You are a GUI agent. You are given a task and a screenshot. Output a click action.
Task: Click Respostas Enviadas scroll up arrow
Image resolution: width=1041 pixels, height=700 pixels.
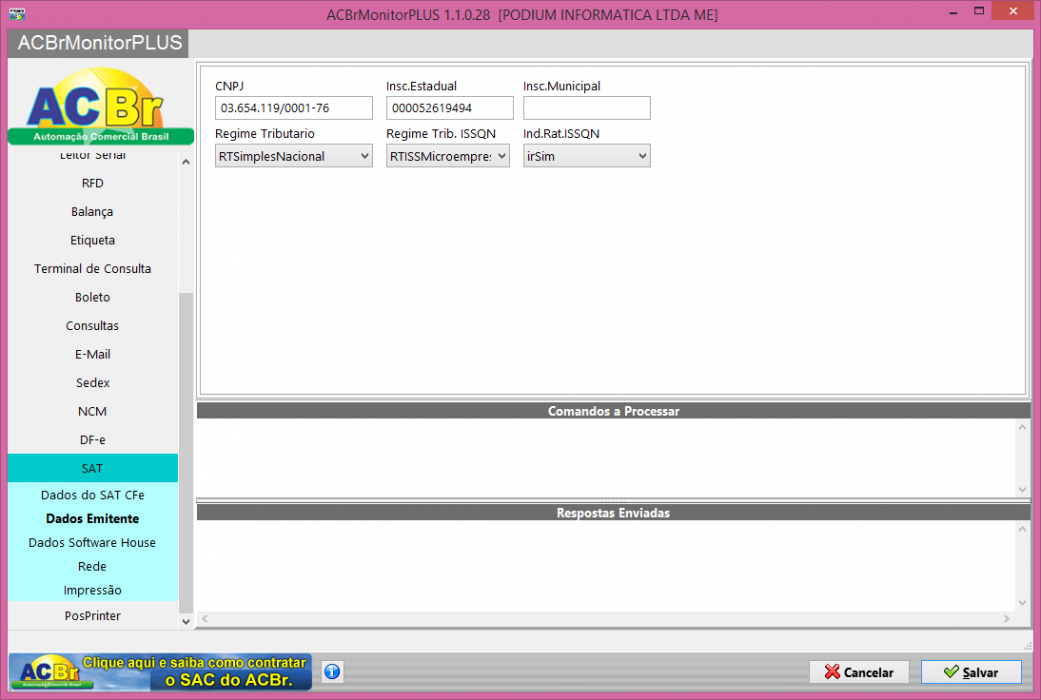coord(1022,529)
